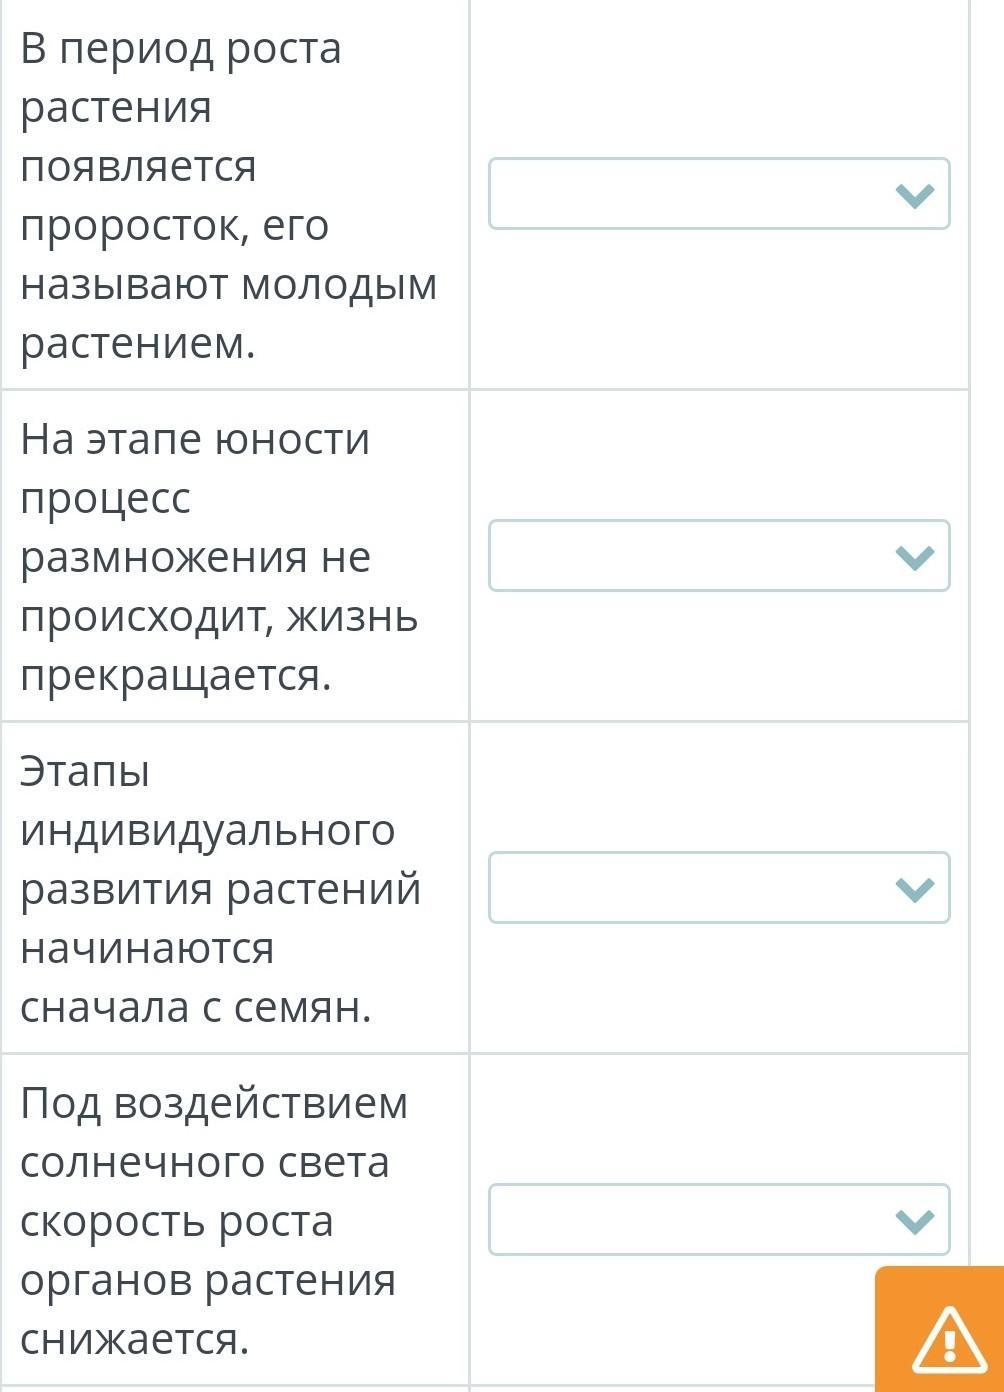1004x1392 pixels.
Task: Click the word 'индивидуального' in third statement
Action: click(x=207, y=830)
